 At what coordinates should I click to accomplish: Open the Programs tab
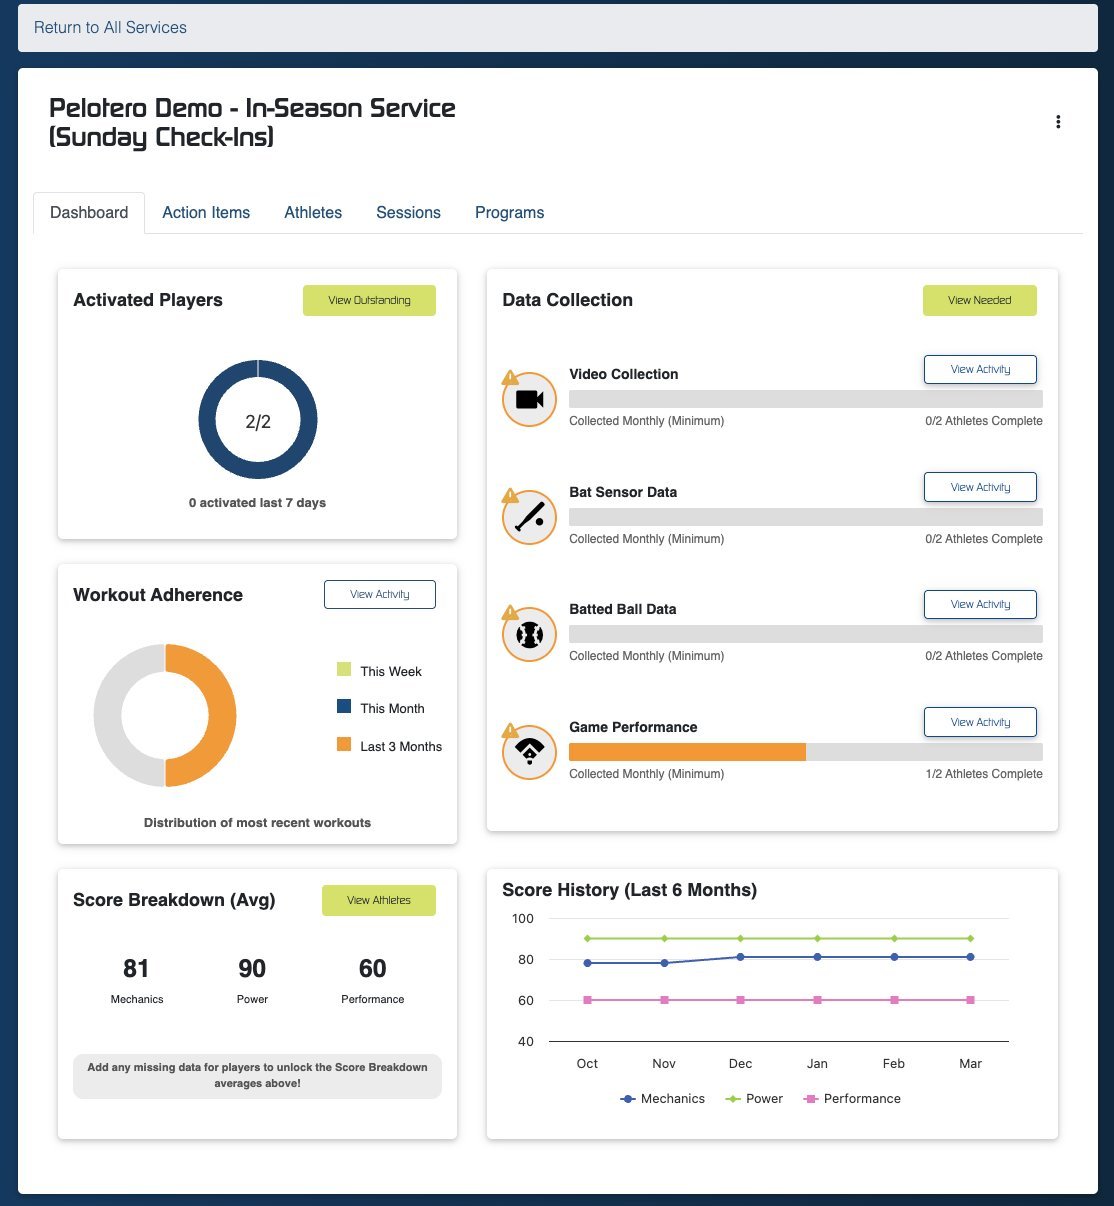[x=509, y=213]
